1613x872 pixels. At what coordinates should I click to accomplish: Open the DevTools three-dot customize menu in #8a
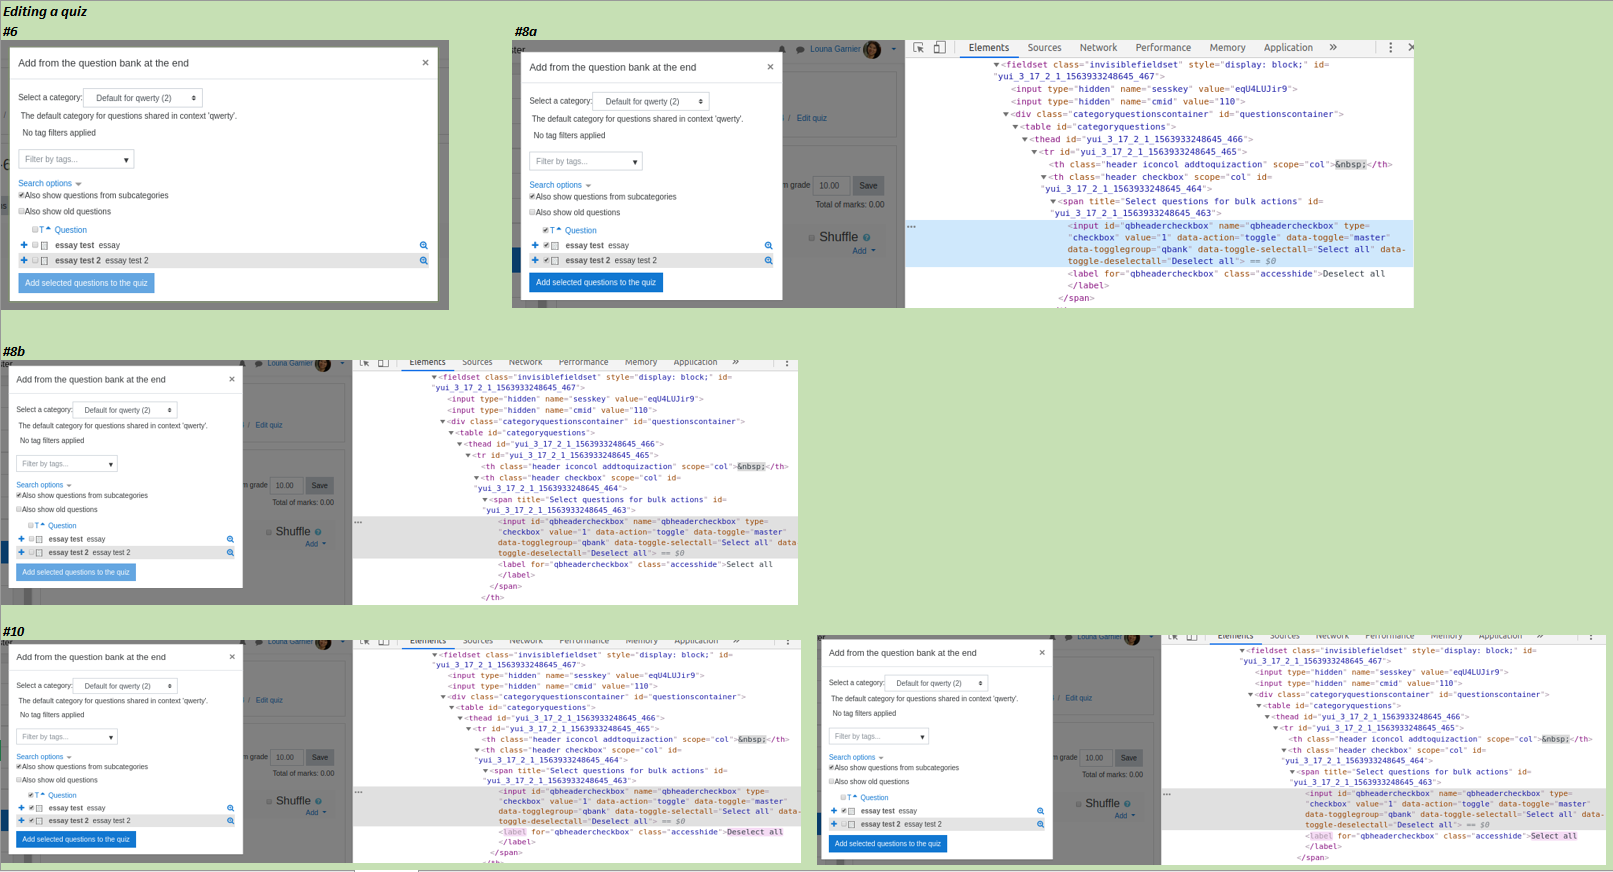1390,47
